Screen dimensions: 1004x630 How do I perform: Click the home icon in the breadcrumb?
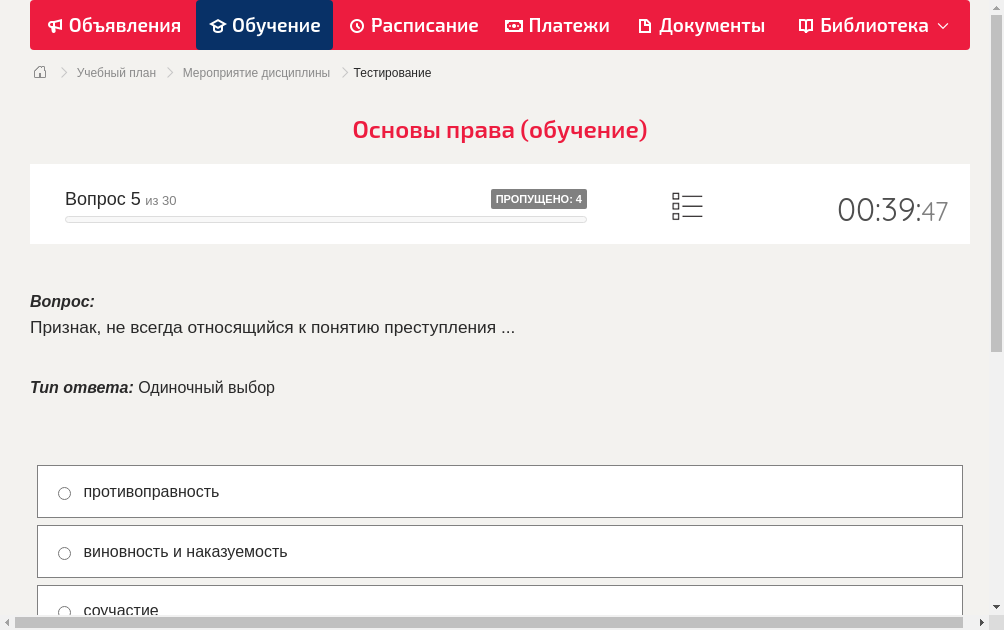(x=39, y=72)
